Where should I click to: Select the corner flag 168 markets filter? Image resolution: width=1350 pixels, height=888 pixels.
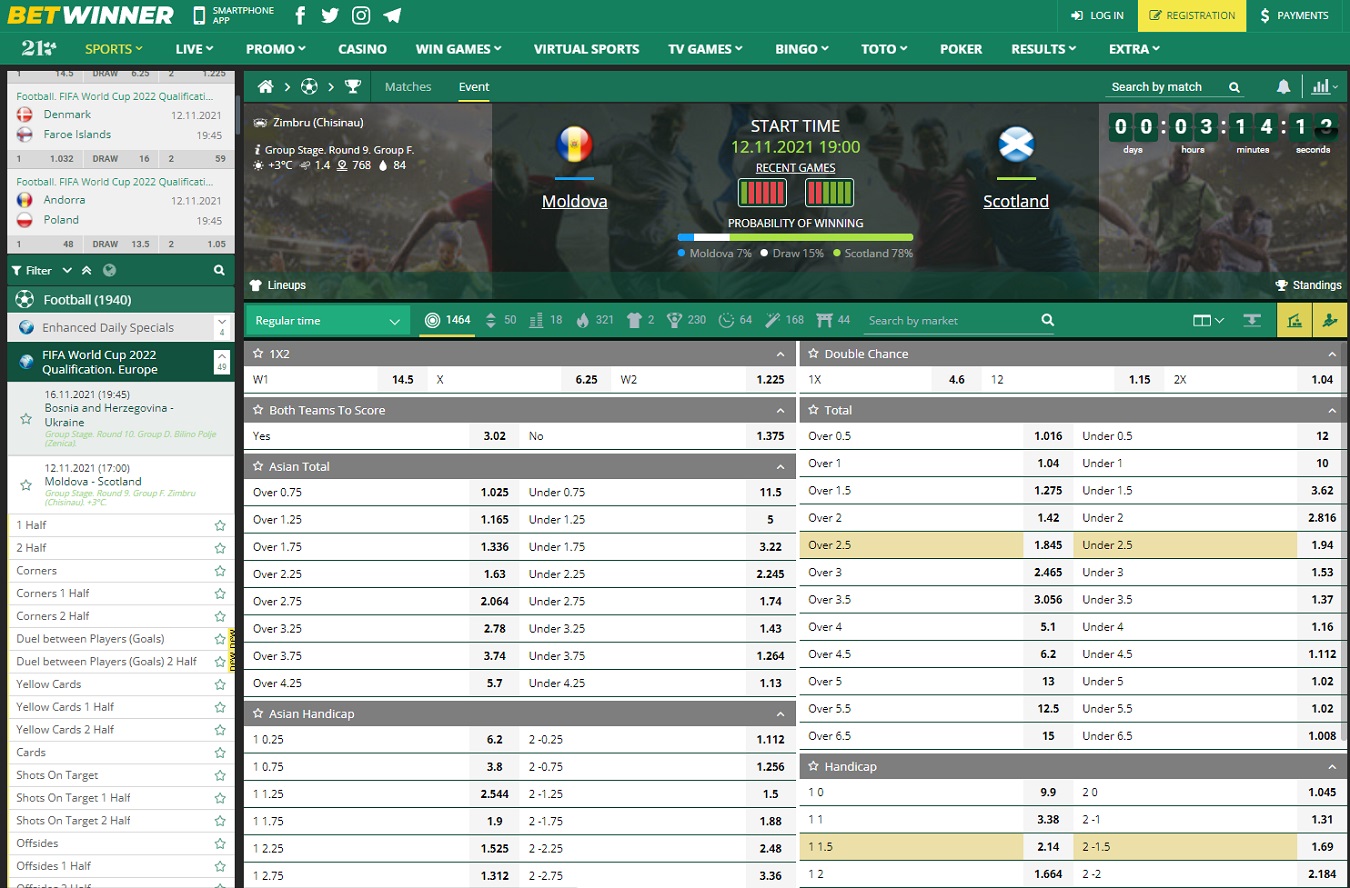pos(785,320)
